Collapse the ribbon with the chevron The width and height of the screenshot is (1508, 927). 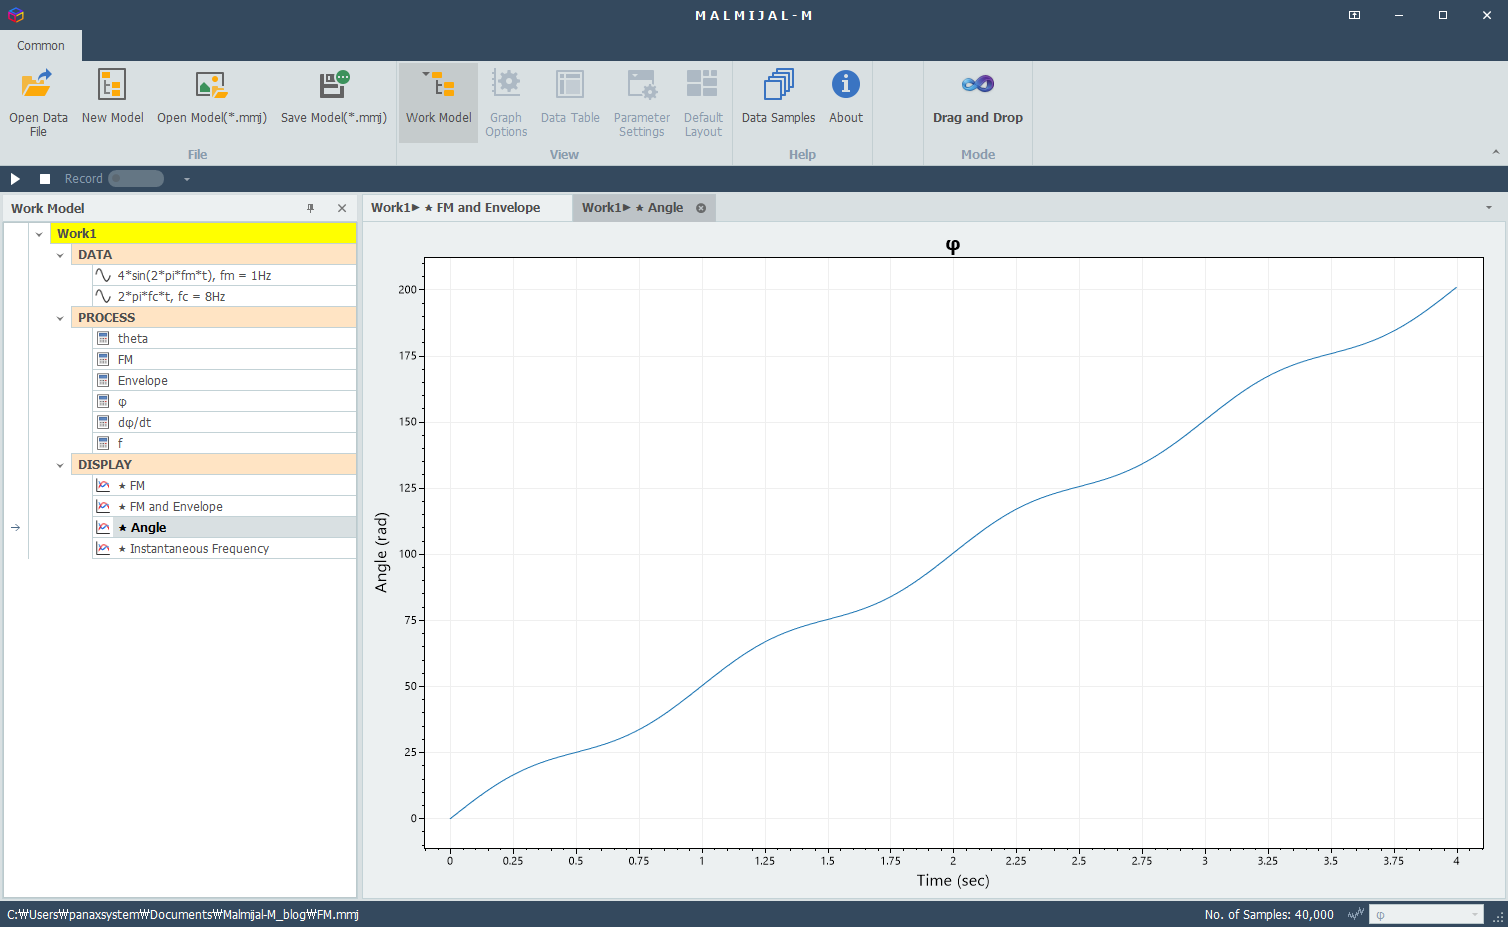click(x=1495, y=152)
